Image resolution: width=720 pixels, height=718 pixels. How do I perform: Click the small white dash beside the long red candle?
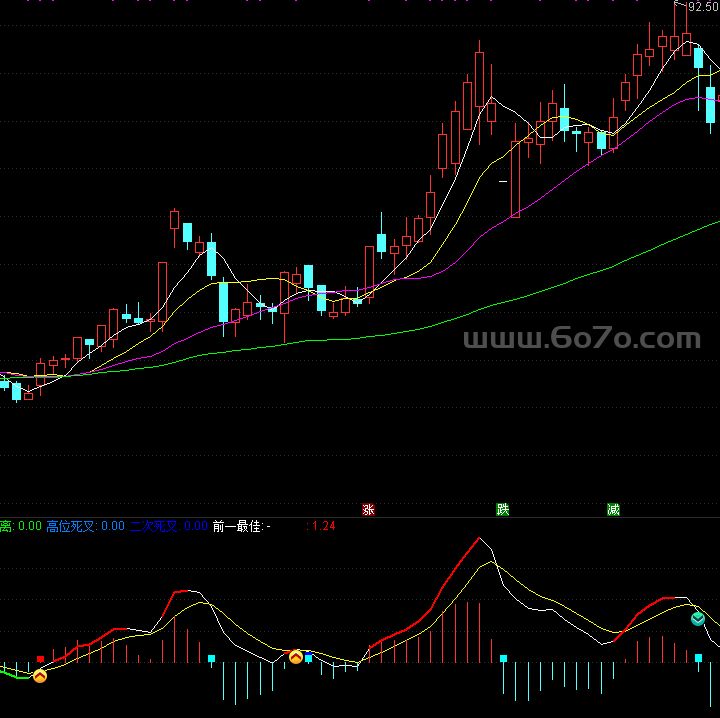click(503, 181)
